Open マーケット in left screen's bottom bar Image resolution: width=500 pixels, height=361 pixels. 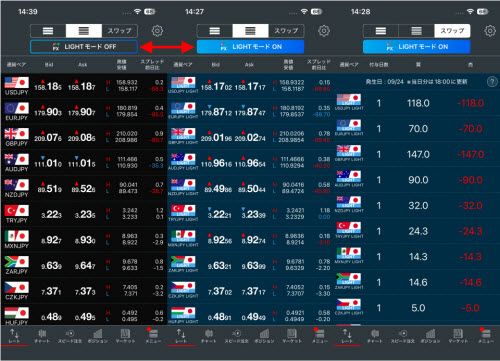(x=125, y=336)
